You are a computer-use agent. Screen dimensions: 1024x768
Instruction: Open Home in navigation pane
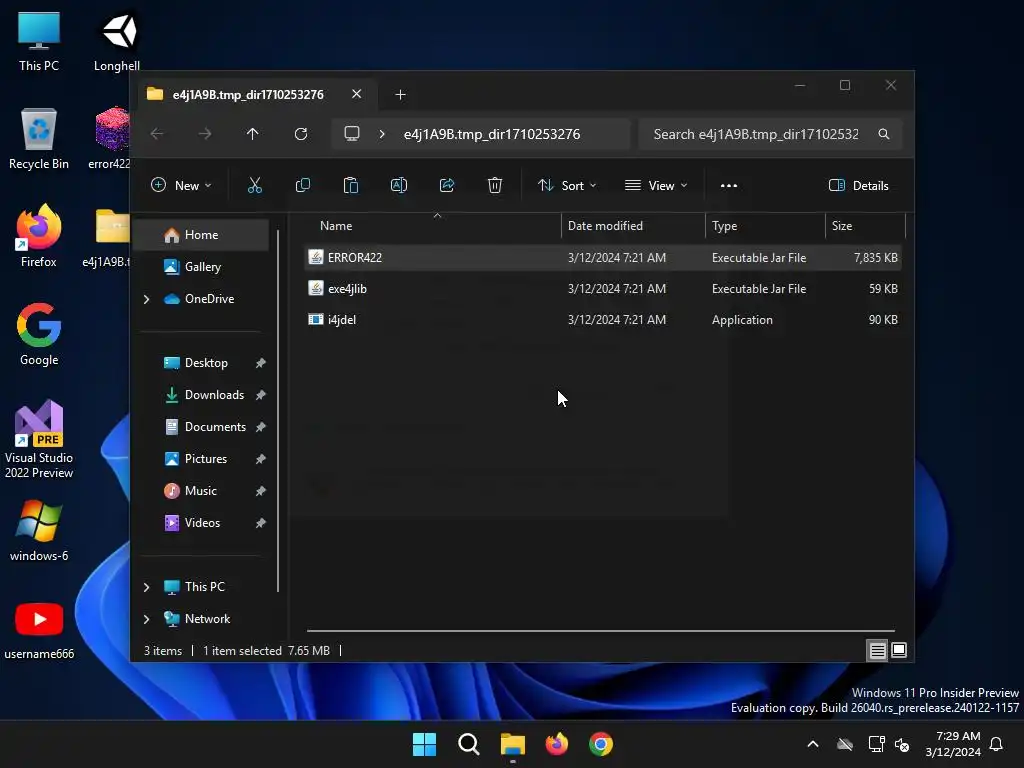202,235
